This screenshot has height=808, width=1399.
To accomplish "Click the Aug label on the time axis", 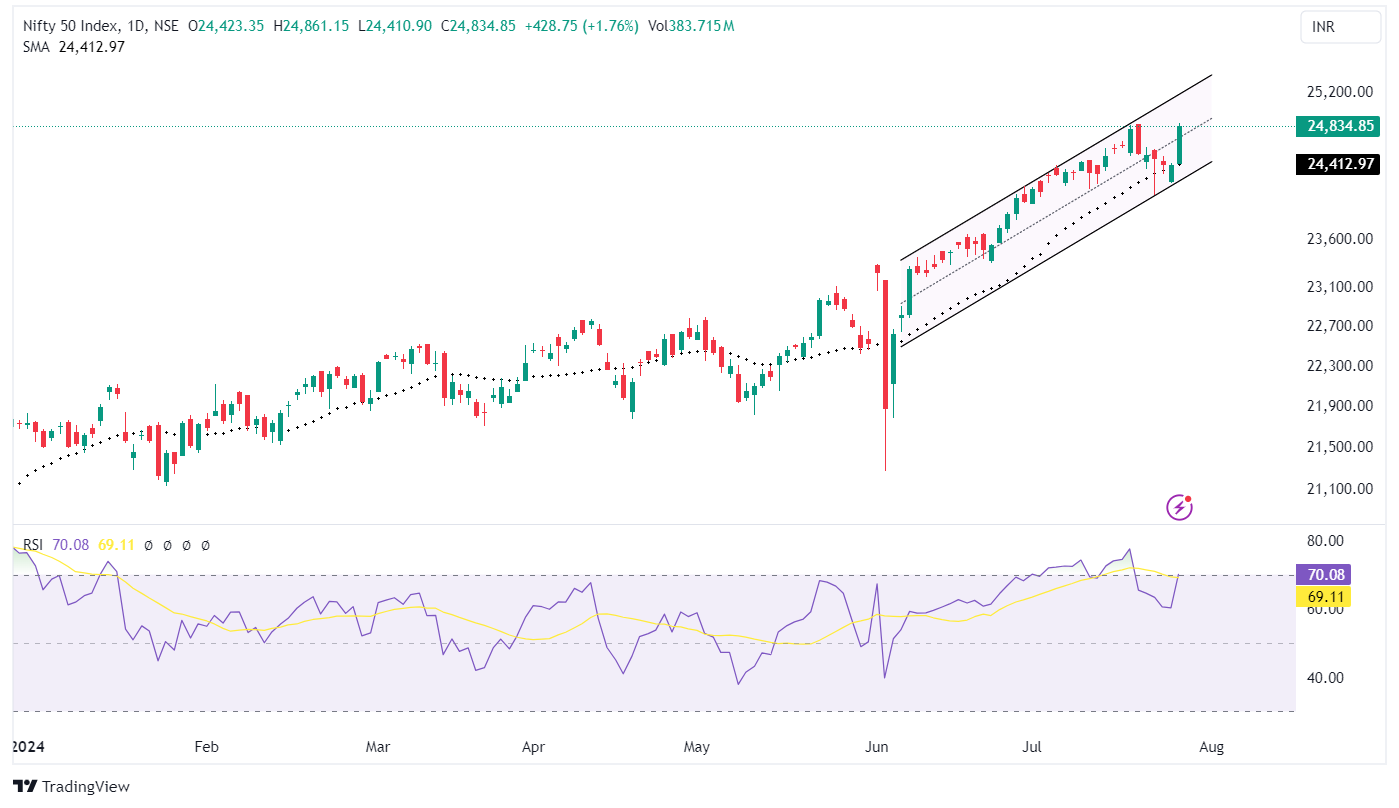I will click(x=1210, y=746).
